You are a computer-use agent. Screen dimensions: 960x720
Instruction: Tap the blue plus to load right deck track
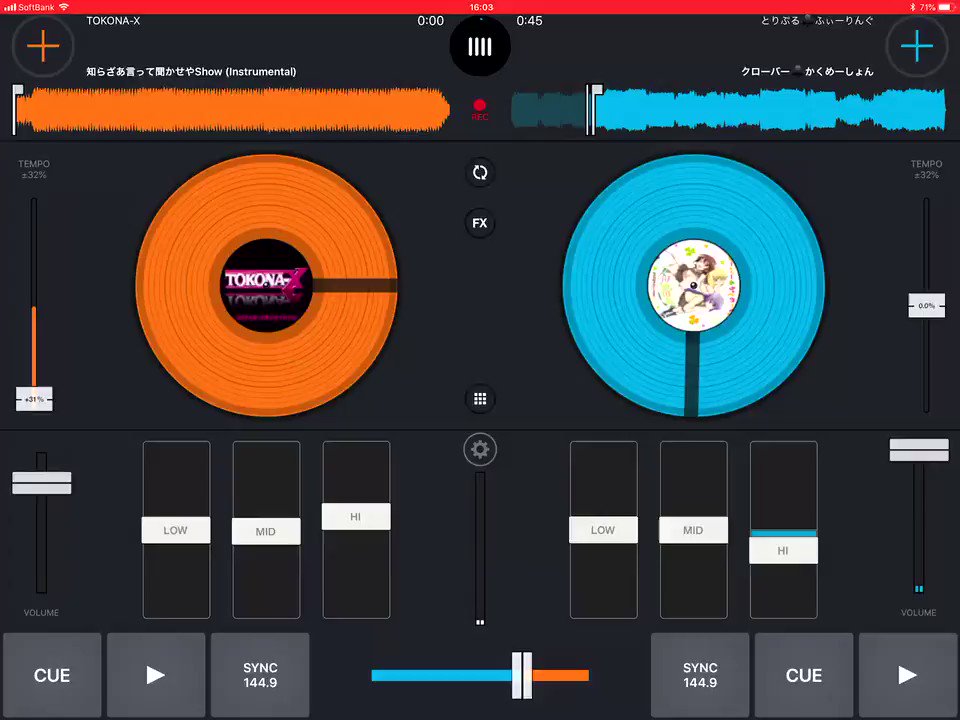(917, 46)
